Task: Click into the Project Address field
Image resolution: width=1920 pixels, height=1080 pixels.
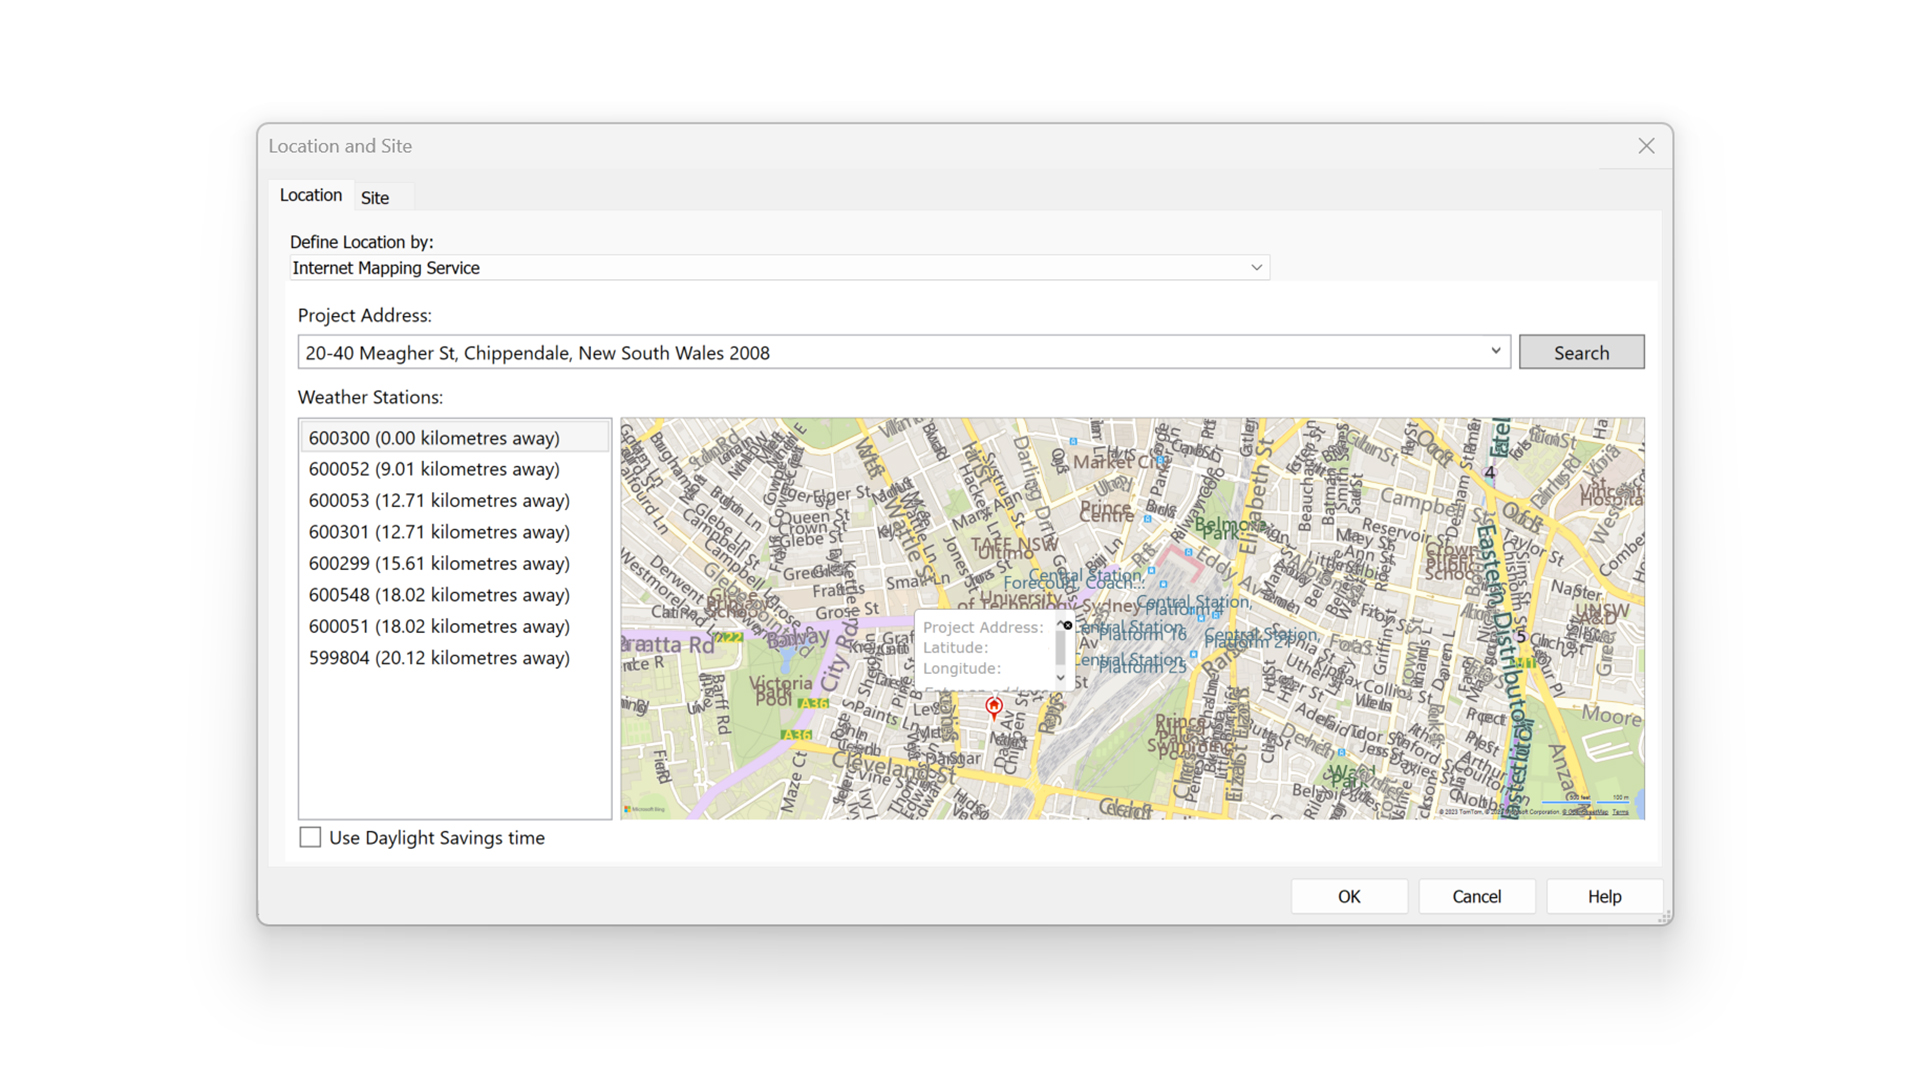Action: (890, 353)
